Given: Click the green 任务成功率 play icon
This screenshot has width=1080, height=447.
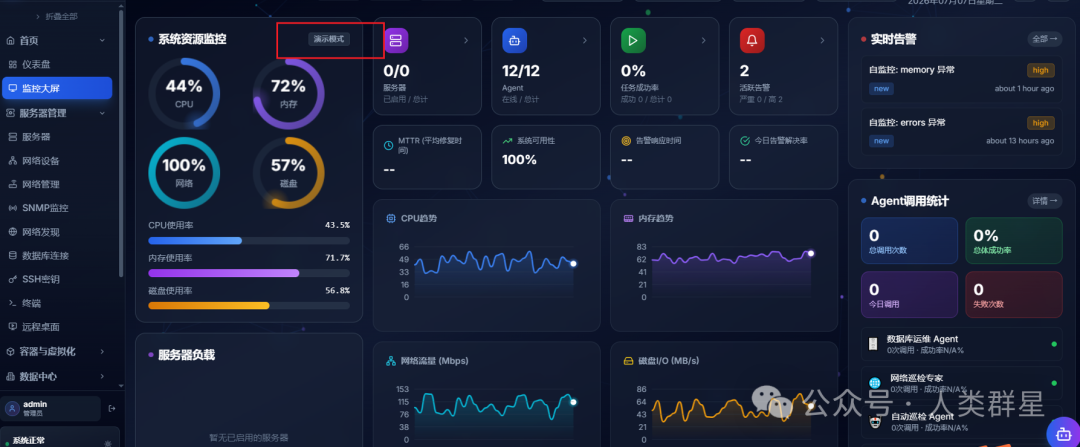Looking at the screenshot, I should pos(633,41).
